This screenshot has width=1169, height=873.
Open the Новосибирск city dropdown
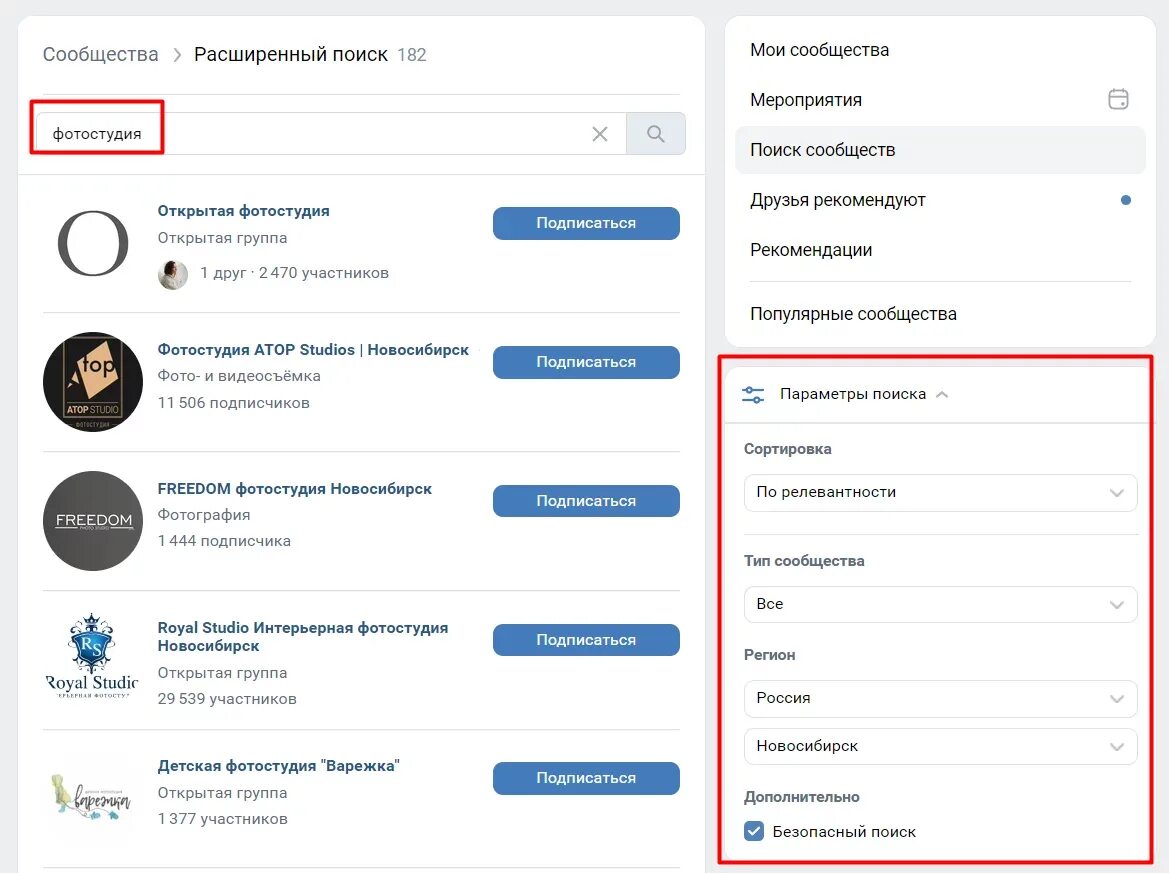940,746
